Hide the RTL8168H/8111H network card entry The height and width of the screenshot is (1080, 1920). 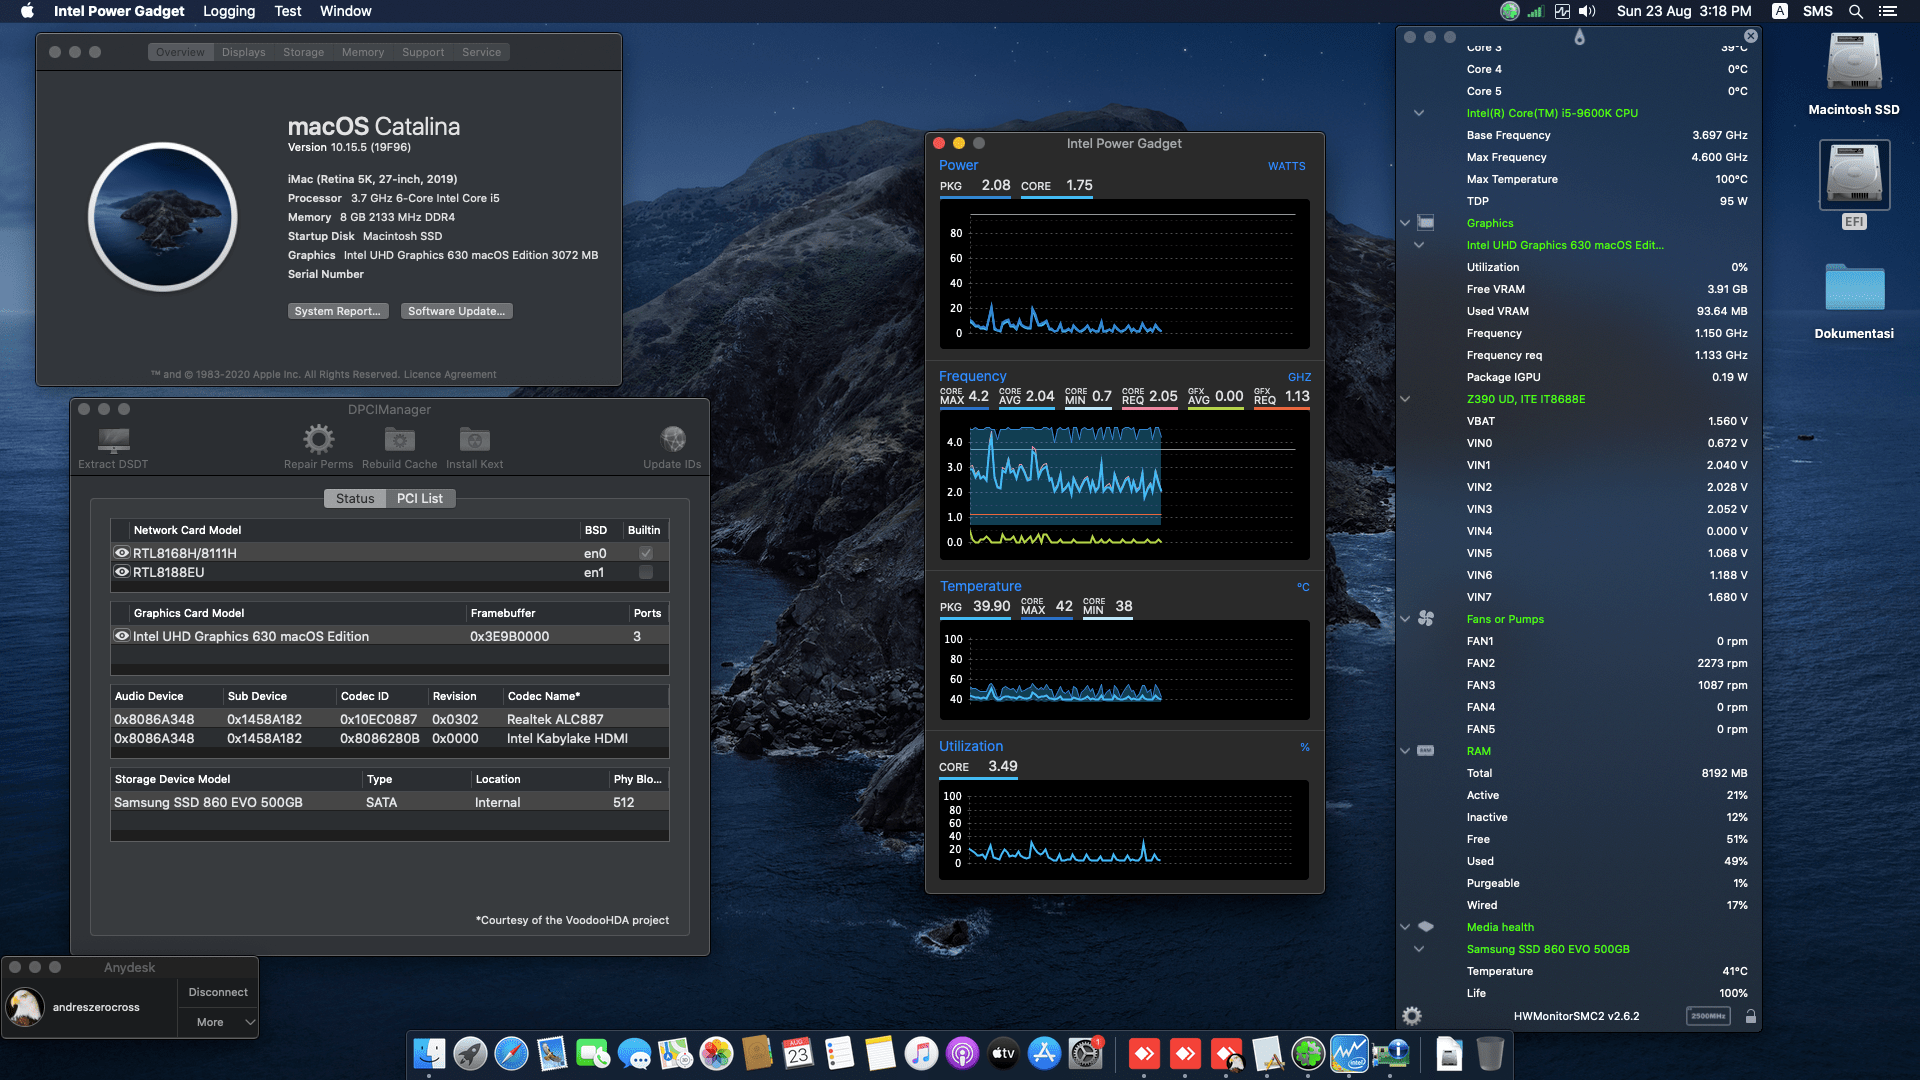pyautogui.click(x=122, y=552)
